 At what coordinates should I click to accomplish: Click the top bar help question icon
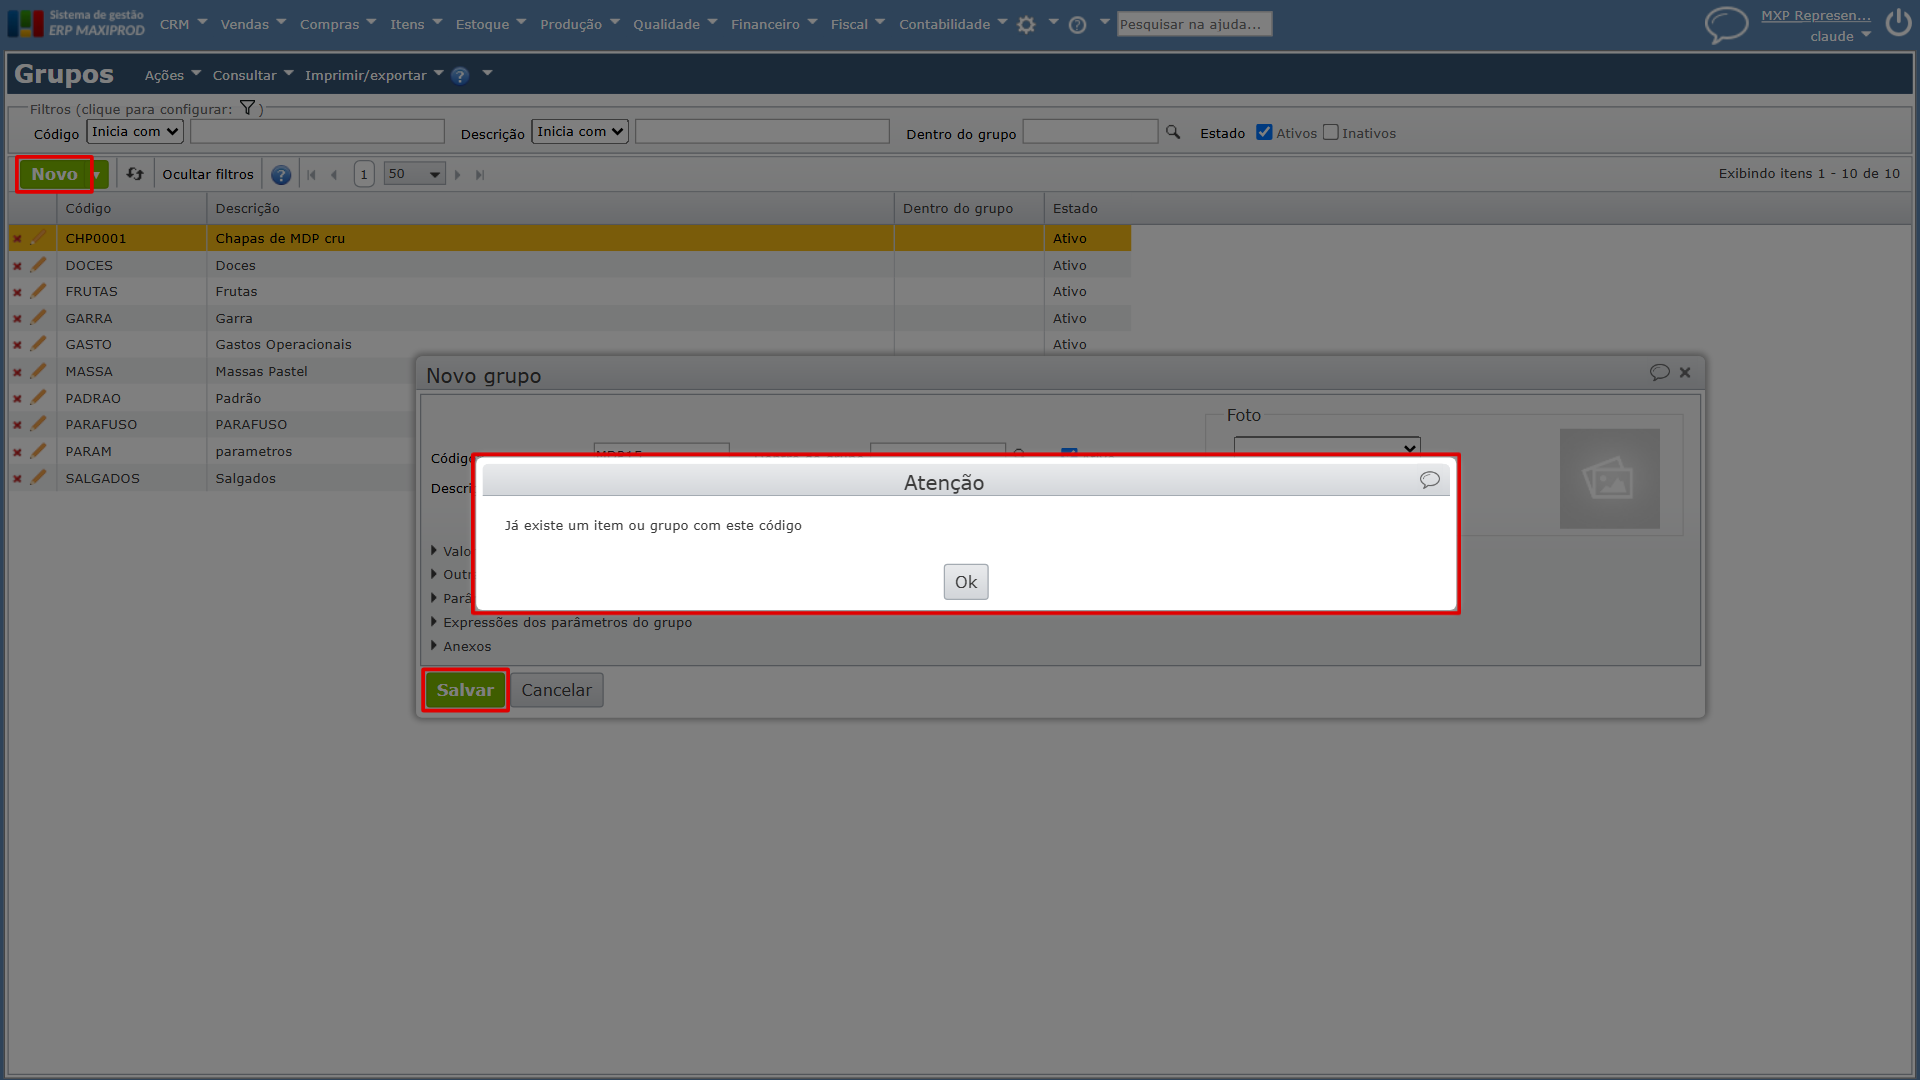[1077, 25]
